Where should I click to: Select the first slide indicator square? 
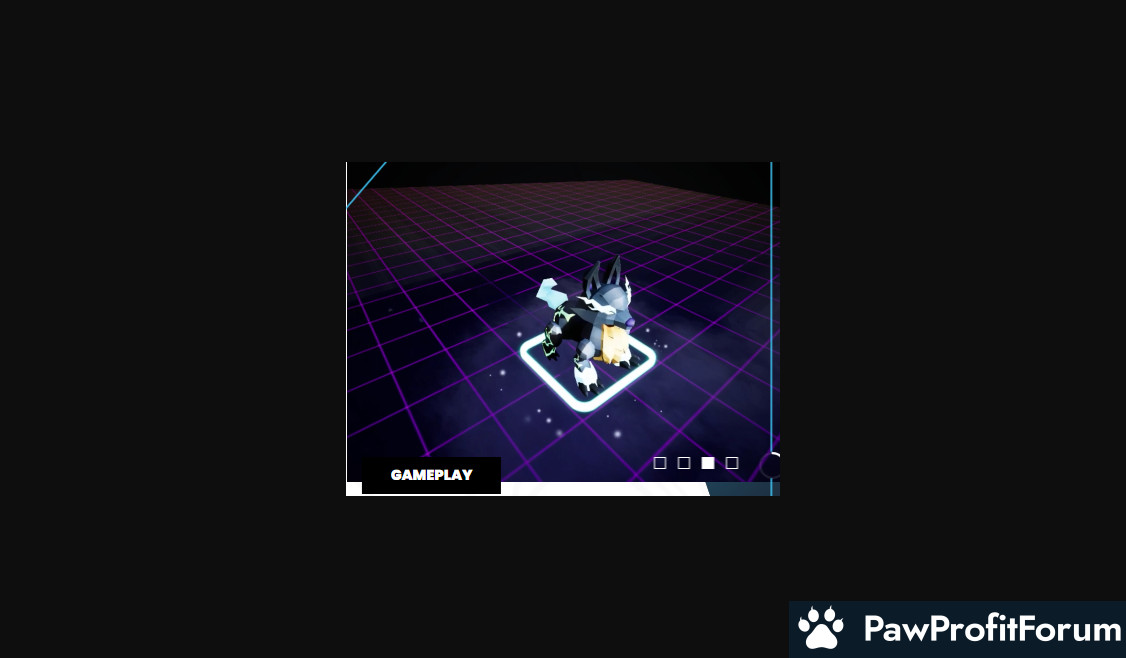660,463
